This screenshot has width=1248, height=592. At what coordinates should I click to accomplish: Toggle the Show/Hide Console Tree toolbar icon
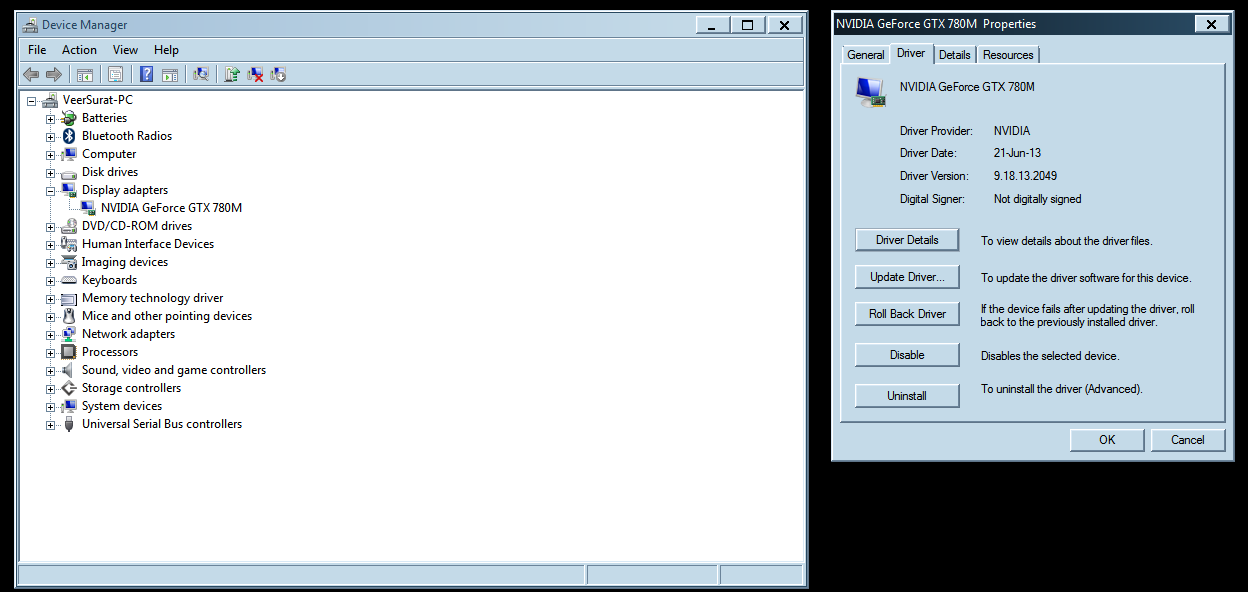click(x=85, y=74)
